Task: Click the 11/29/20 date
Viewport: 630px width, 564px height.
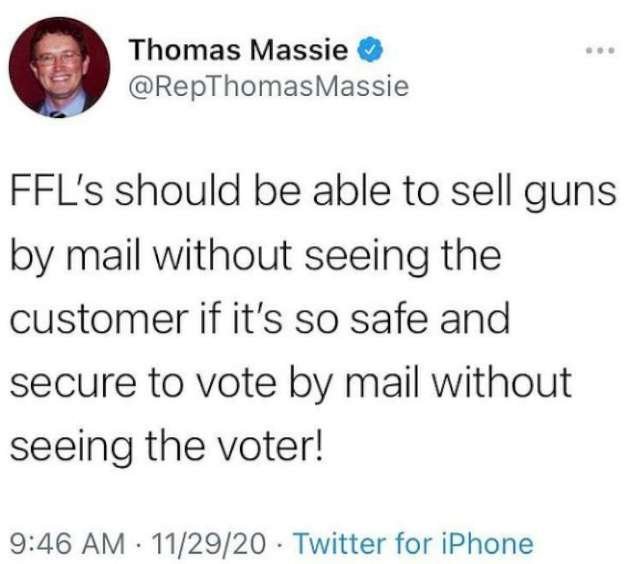Action: (x=210, y=543)
